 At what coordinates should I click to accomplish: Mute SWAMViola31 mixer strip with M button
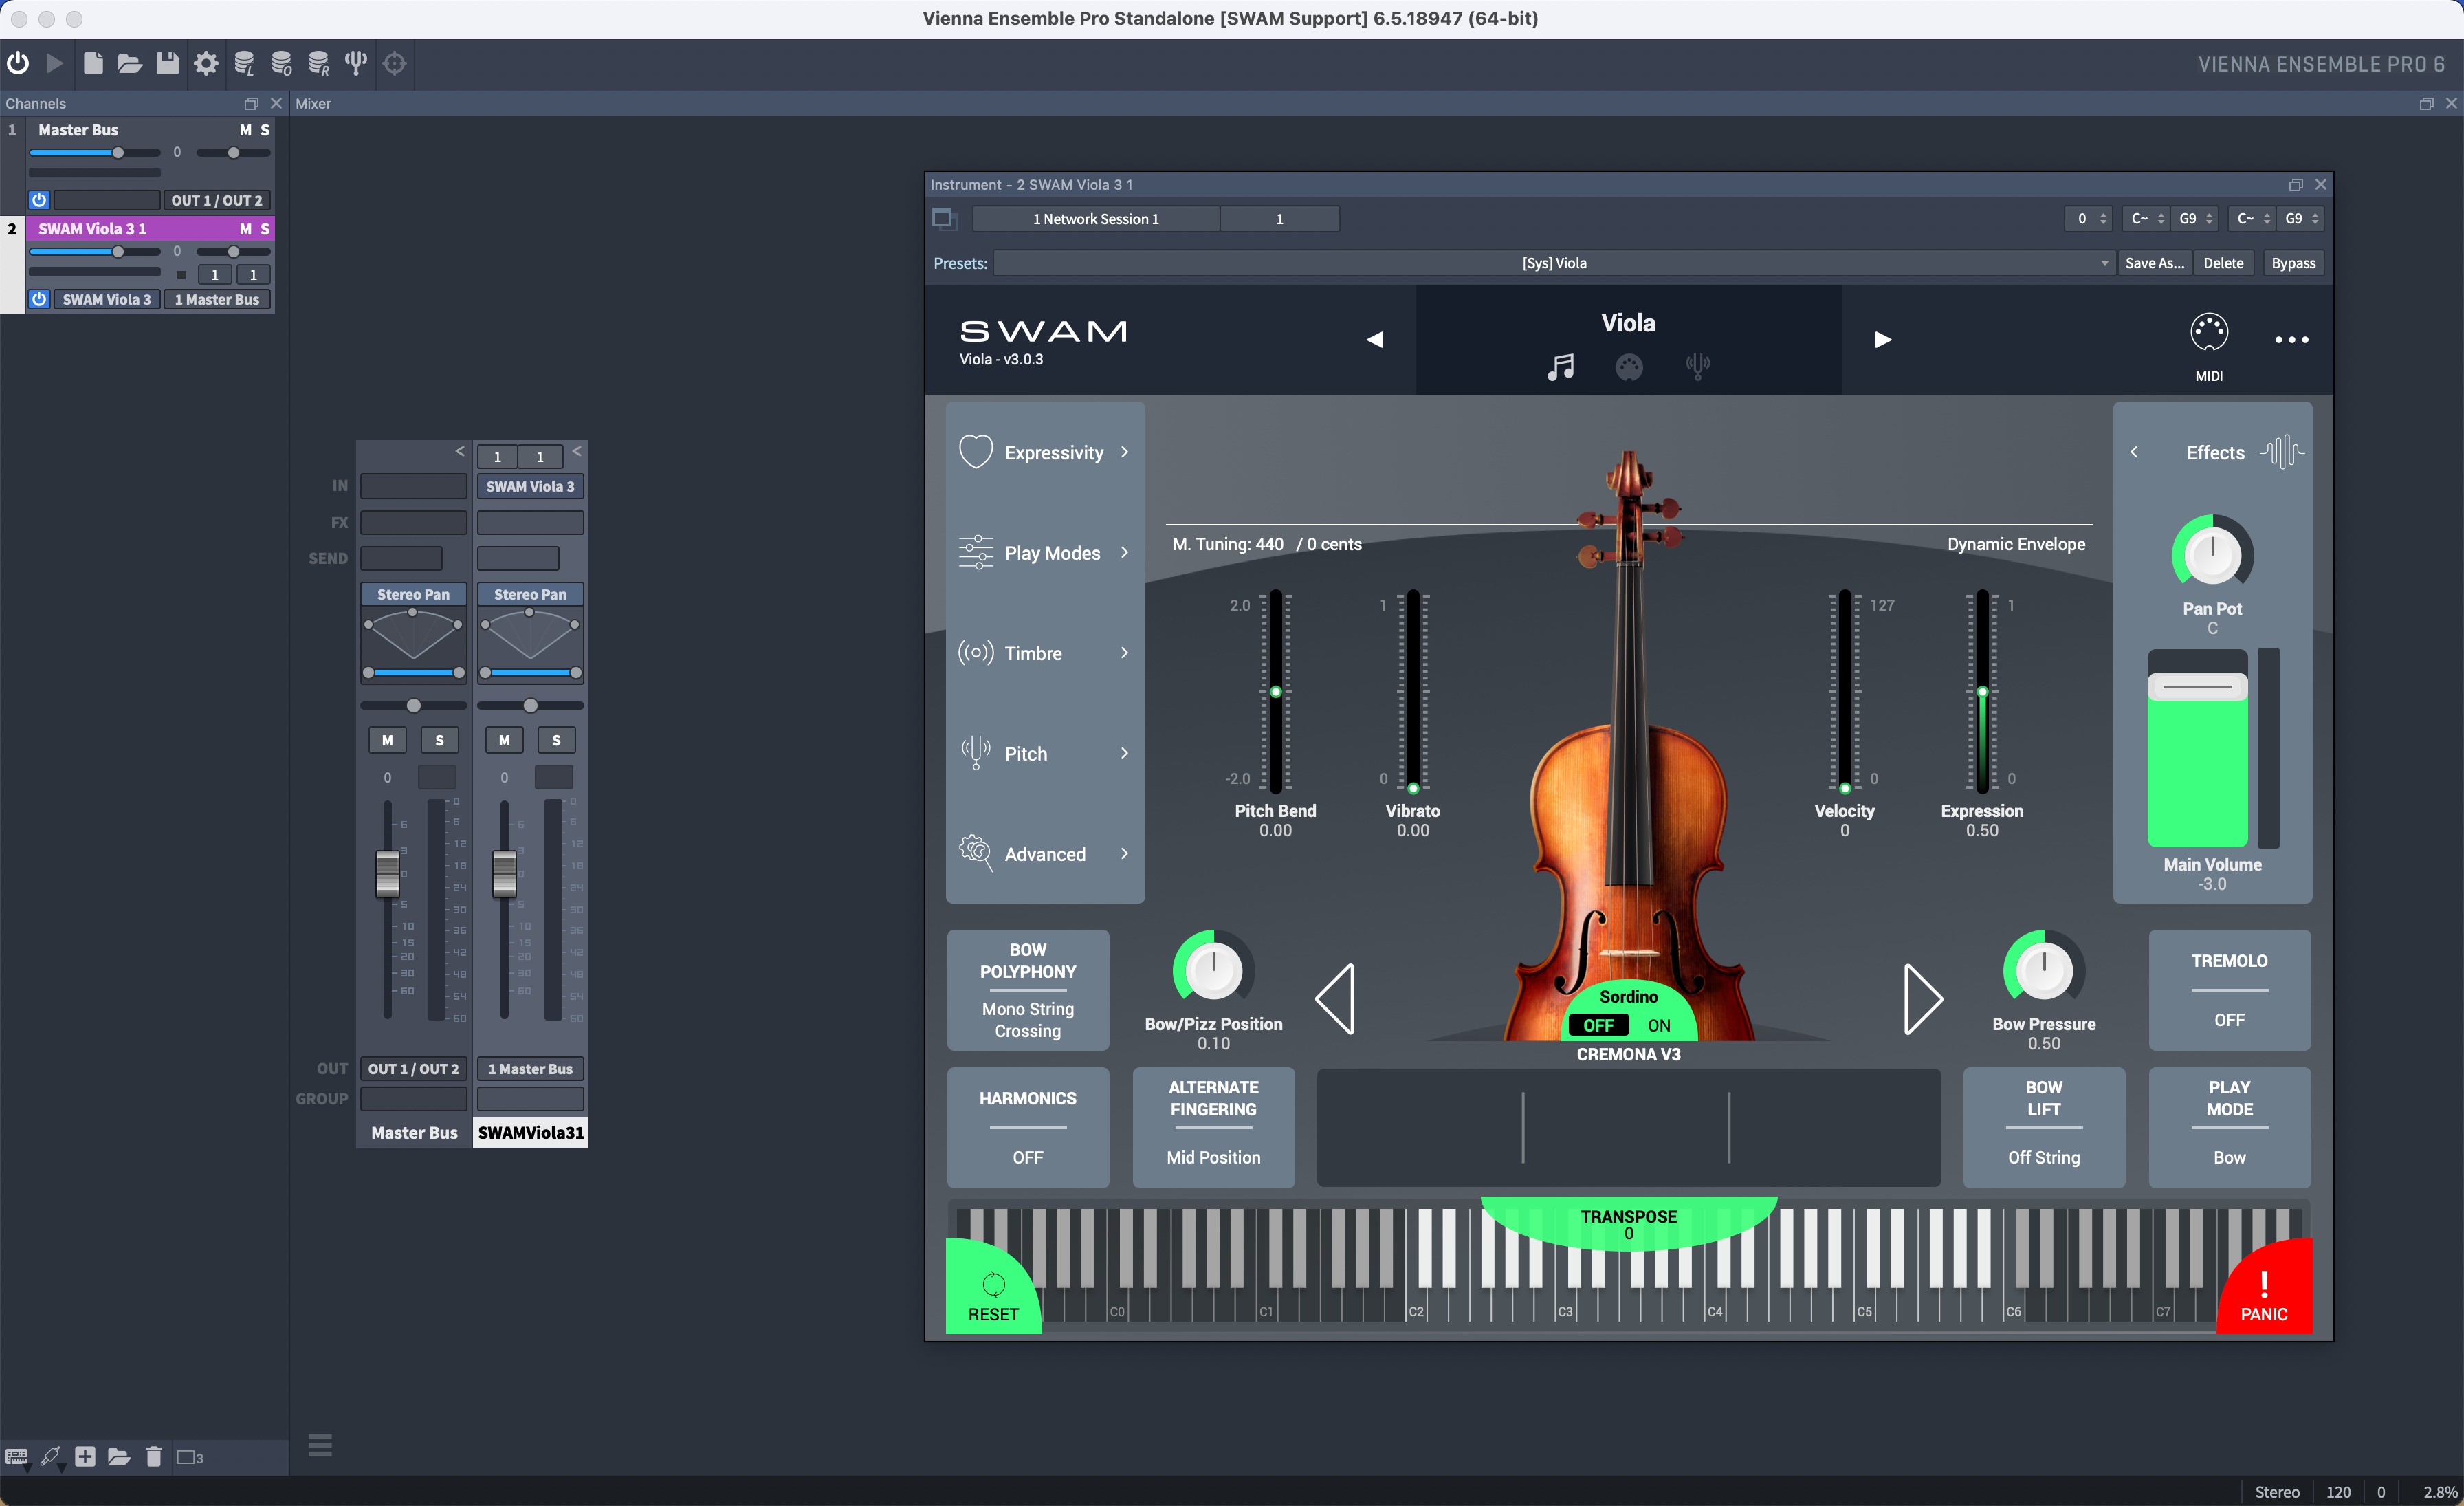click(504, 740)
